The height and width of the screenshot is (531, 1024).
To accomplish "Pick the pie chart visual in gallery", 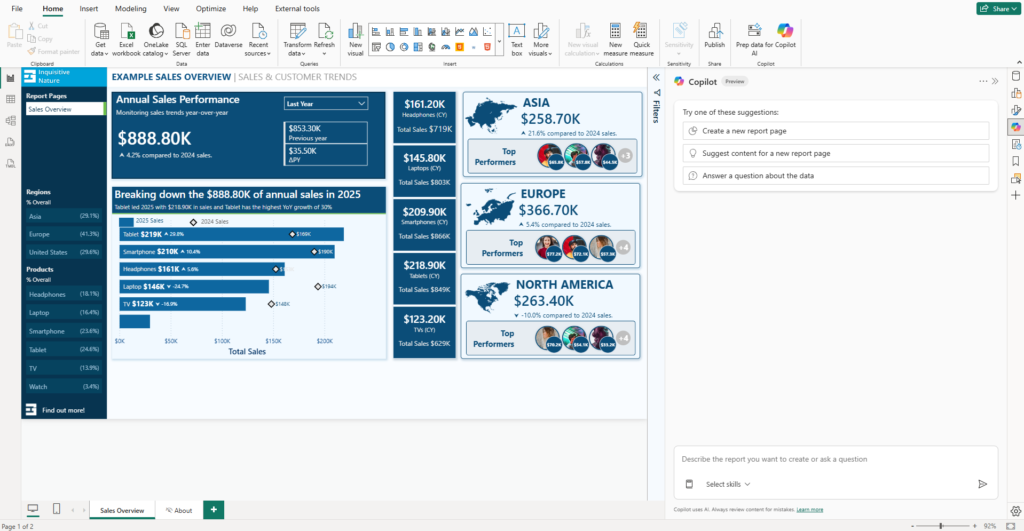I will click(x=390, y=47).
